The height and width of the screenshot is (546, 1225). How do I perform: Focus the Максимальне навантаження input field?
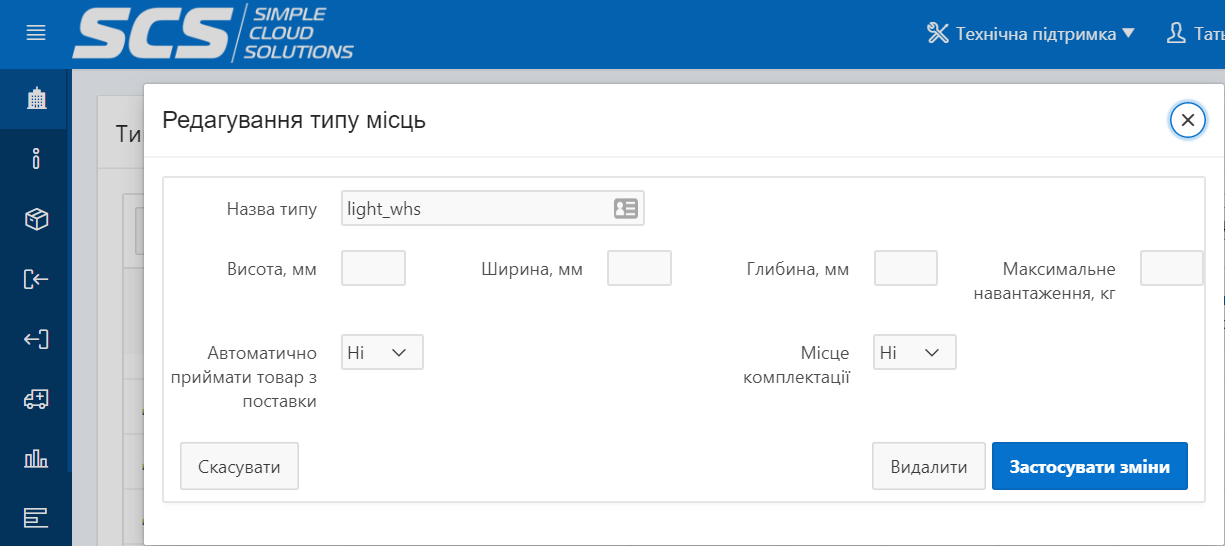point(1171,268)
